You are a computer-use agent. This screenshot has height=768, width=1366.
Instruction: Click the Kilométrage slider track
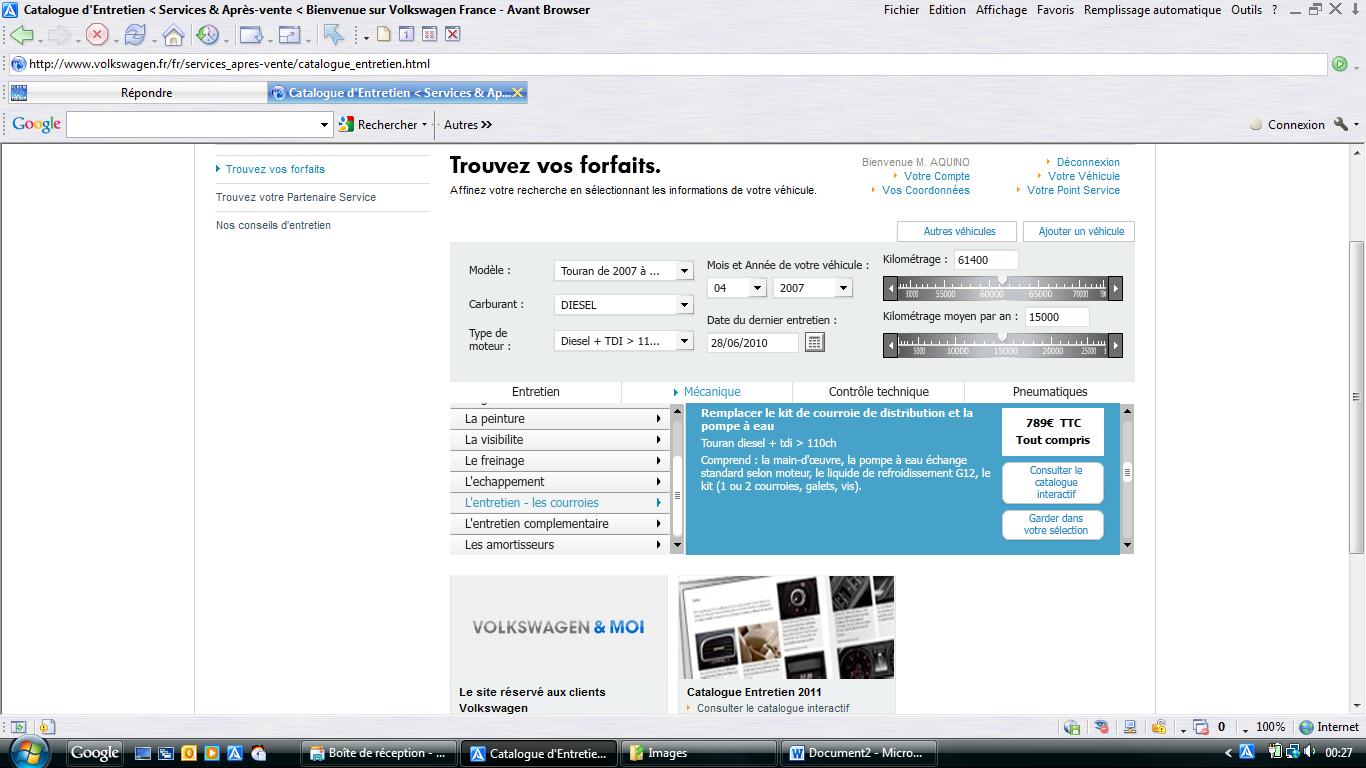point(1002,289)
